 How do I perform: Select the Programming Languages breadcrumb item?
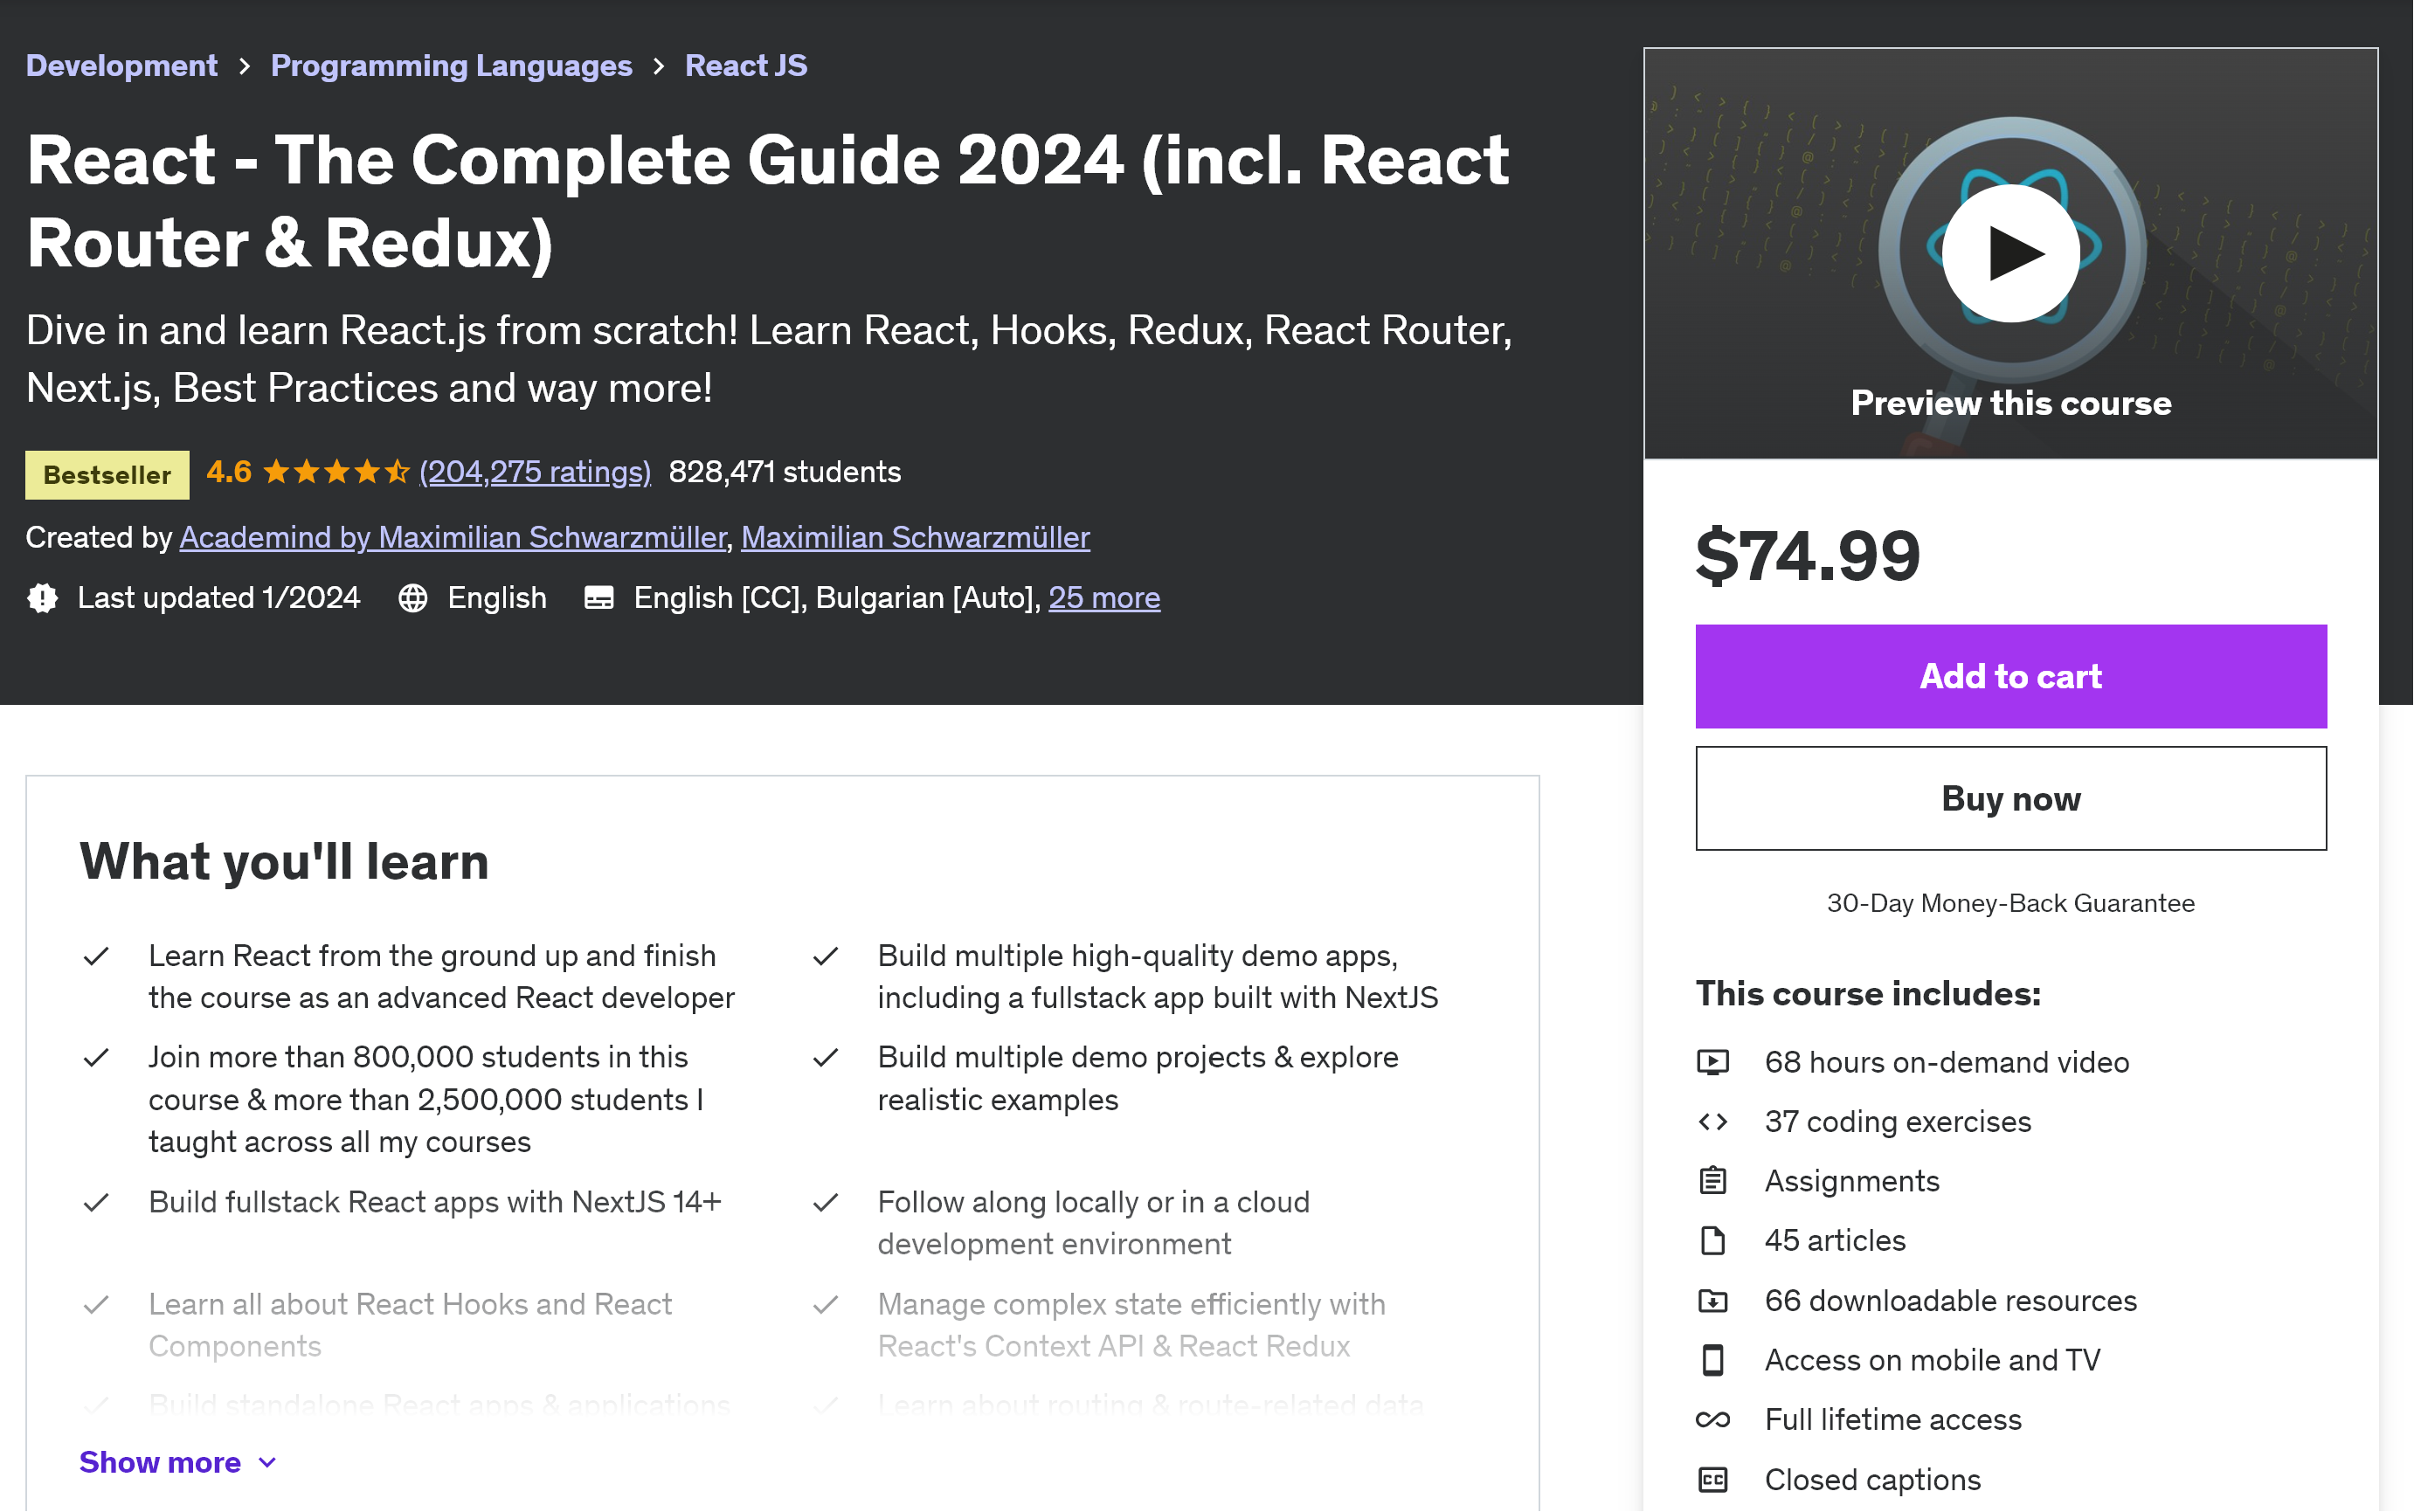pyautogui.click(x=449, y=65)
